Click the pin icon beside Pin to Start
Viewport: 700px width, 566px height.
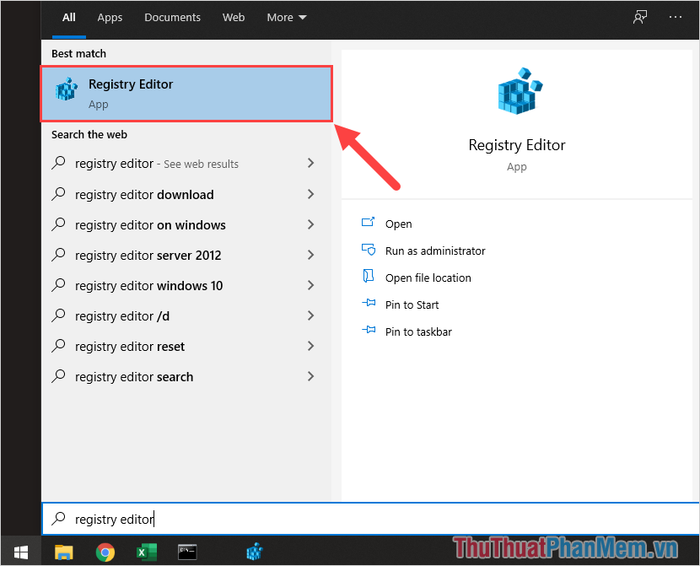pyautogui.click(x=368, y=303)
